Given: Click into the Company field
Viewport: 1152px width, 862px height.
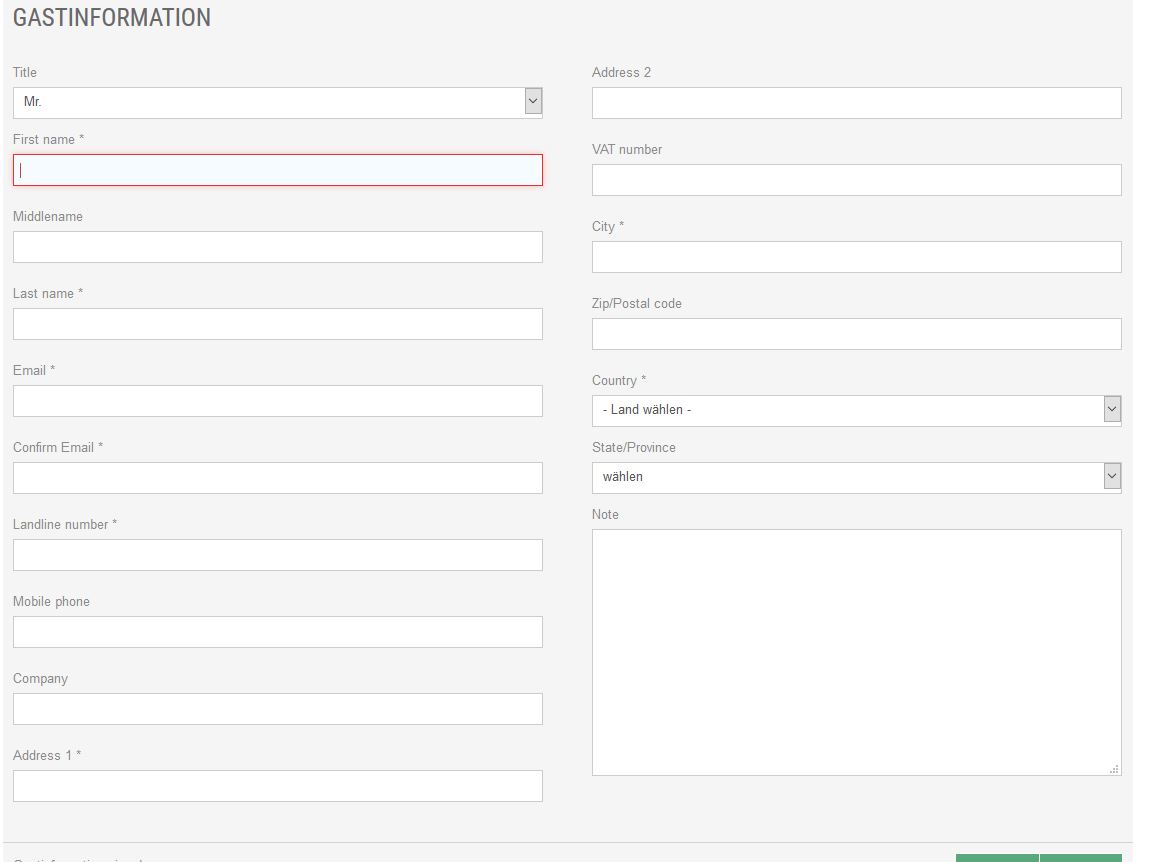Looking at the screenshot, I should [x=277, y=709].
